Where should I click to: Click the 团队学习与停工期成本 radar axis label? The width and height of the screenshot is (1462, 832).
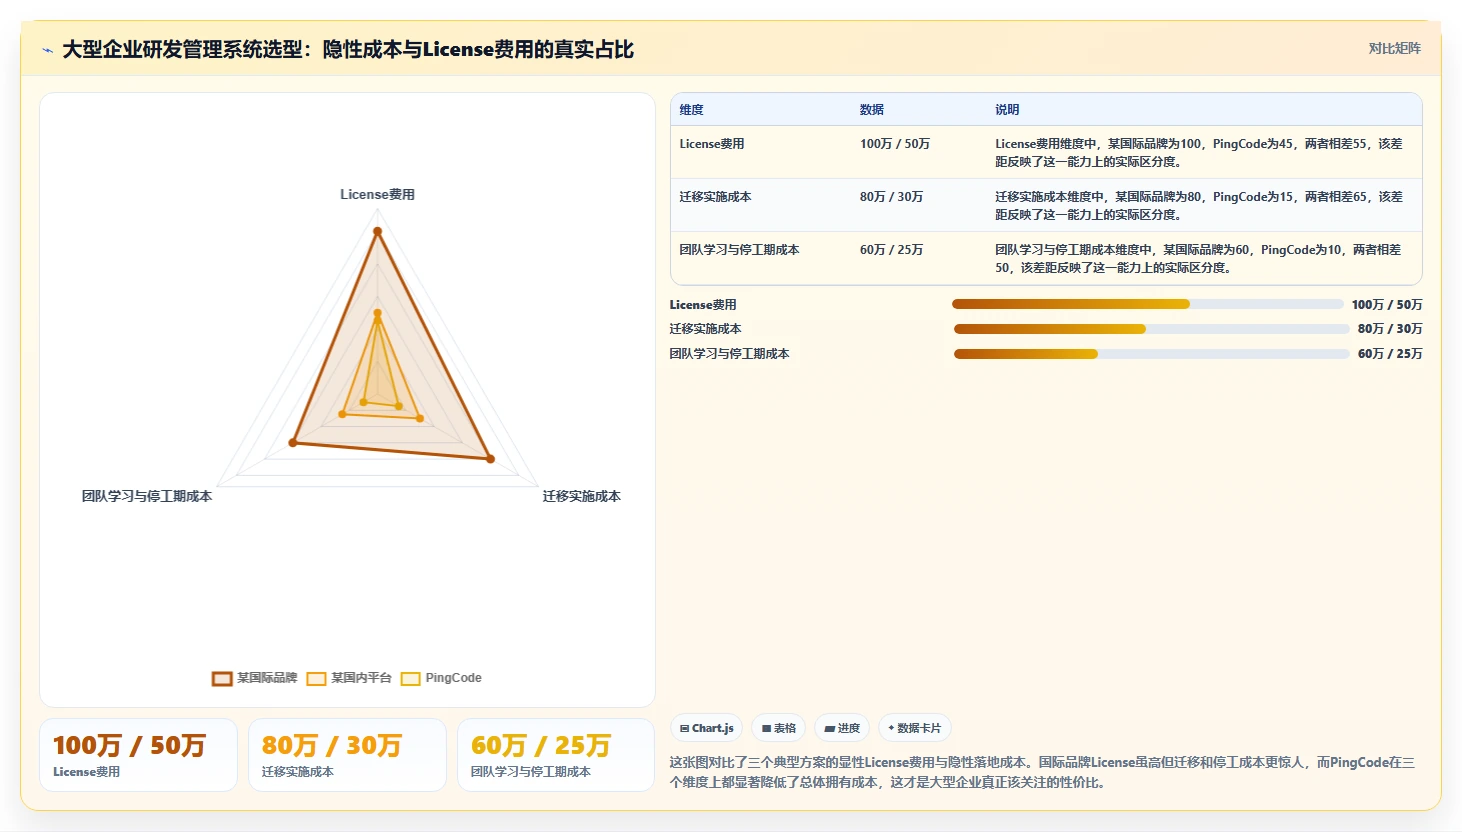147,496
